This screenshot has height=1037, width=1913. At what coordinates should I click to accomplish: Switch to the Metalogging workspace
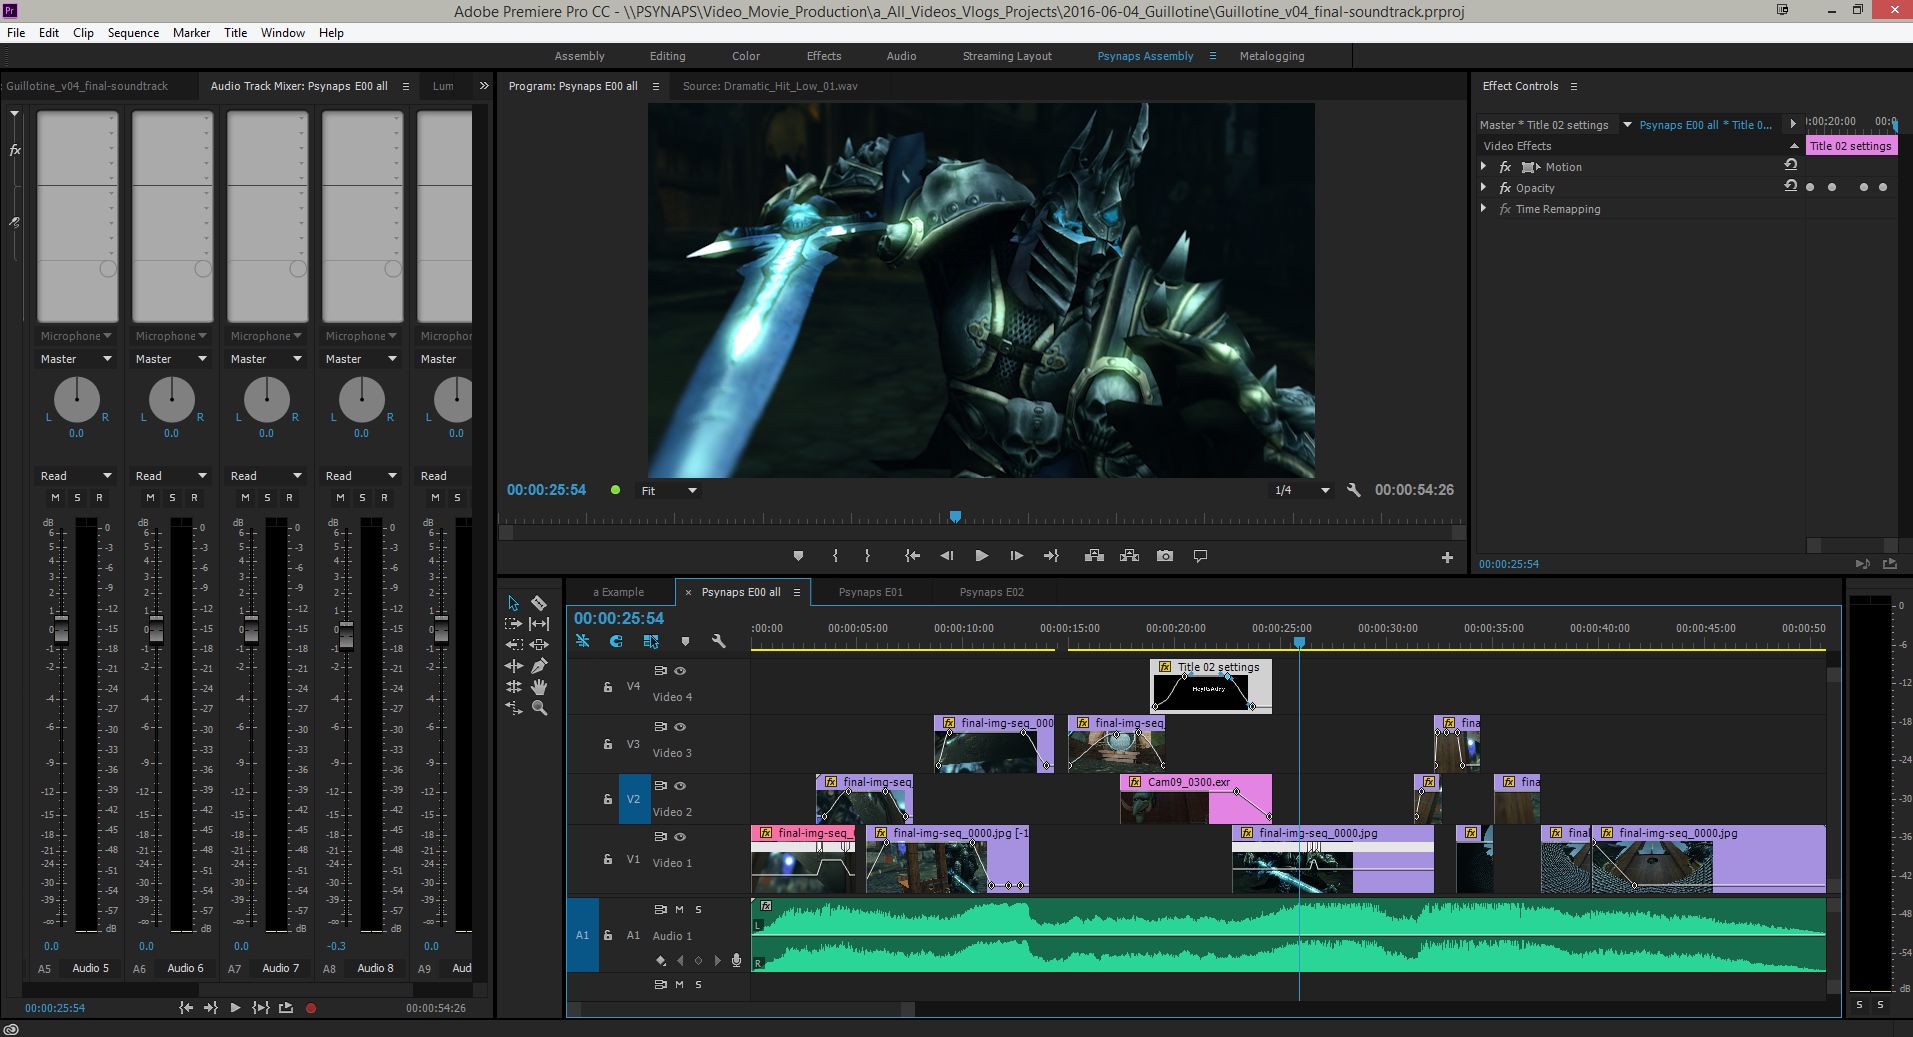(x=1272, y=56)
